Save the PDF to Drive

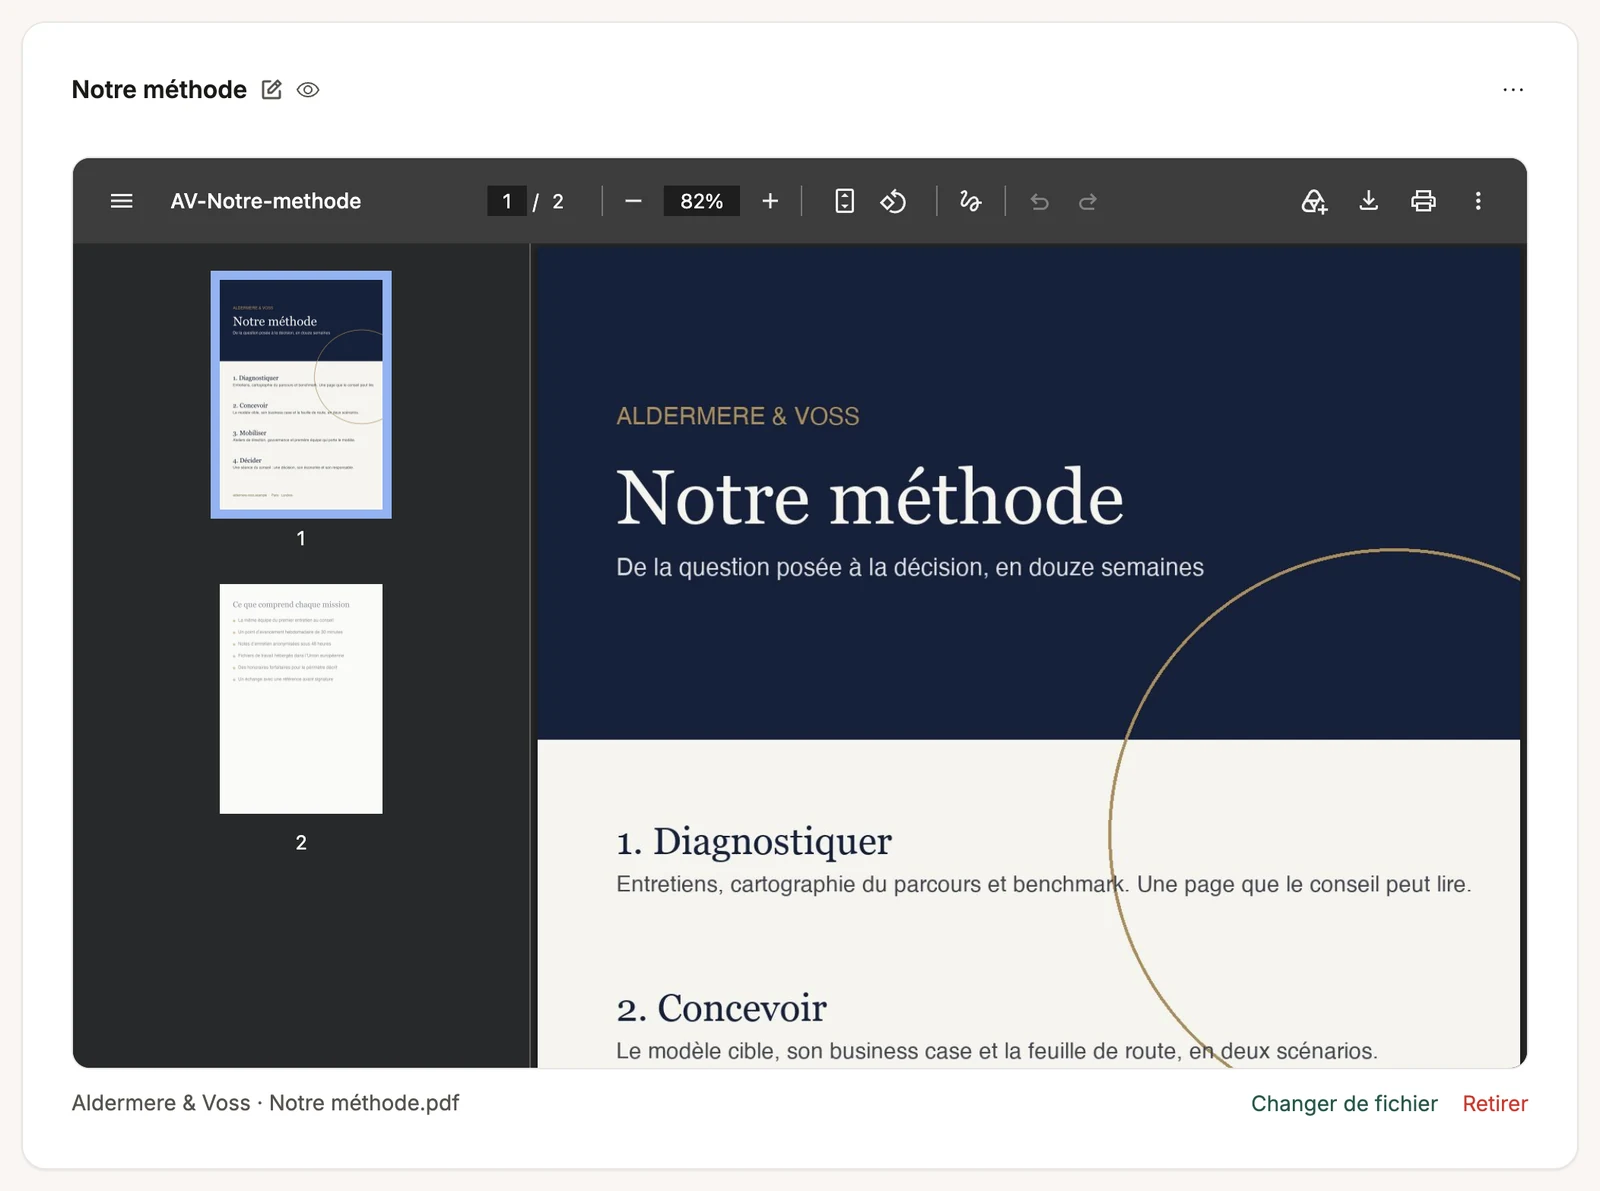1314,201
